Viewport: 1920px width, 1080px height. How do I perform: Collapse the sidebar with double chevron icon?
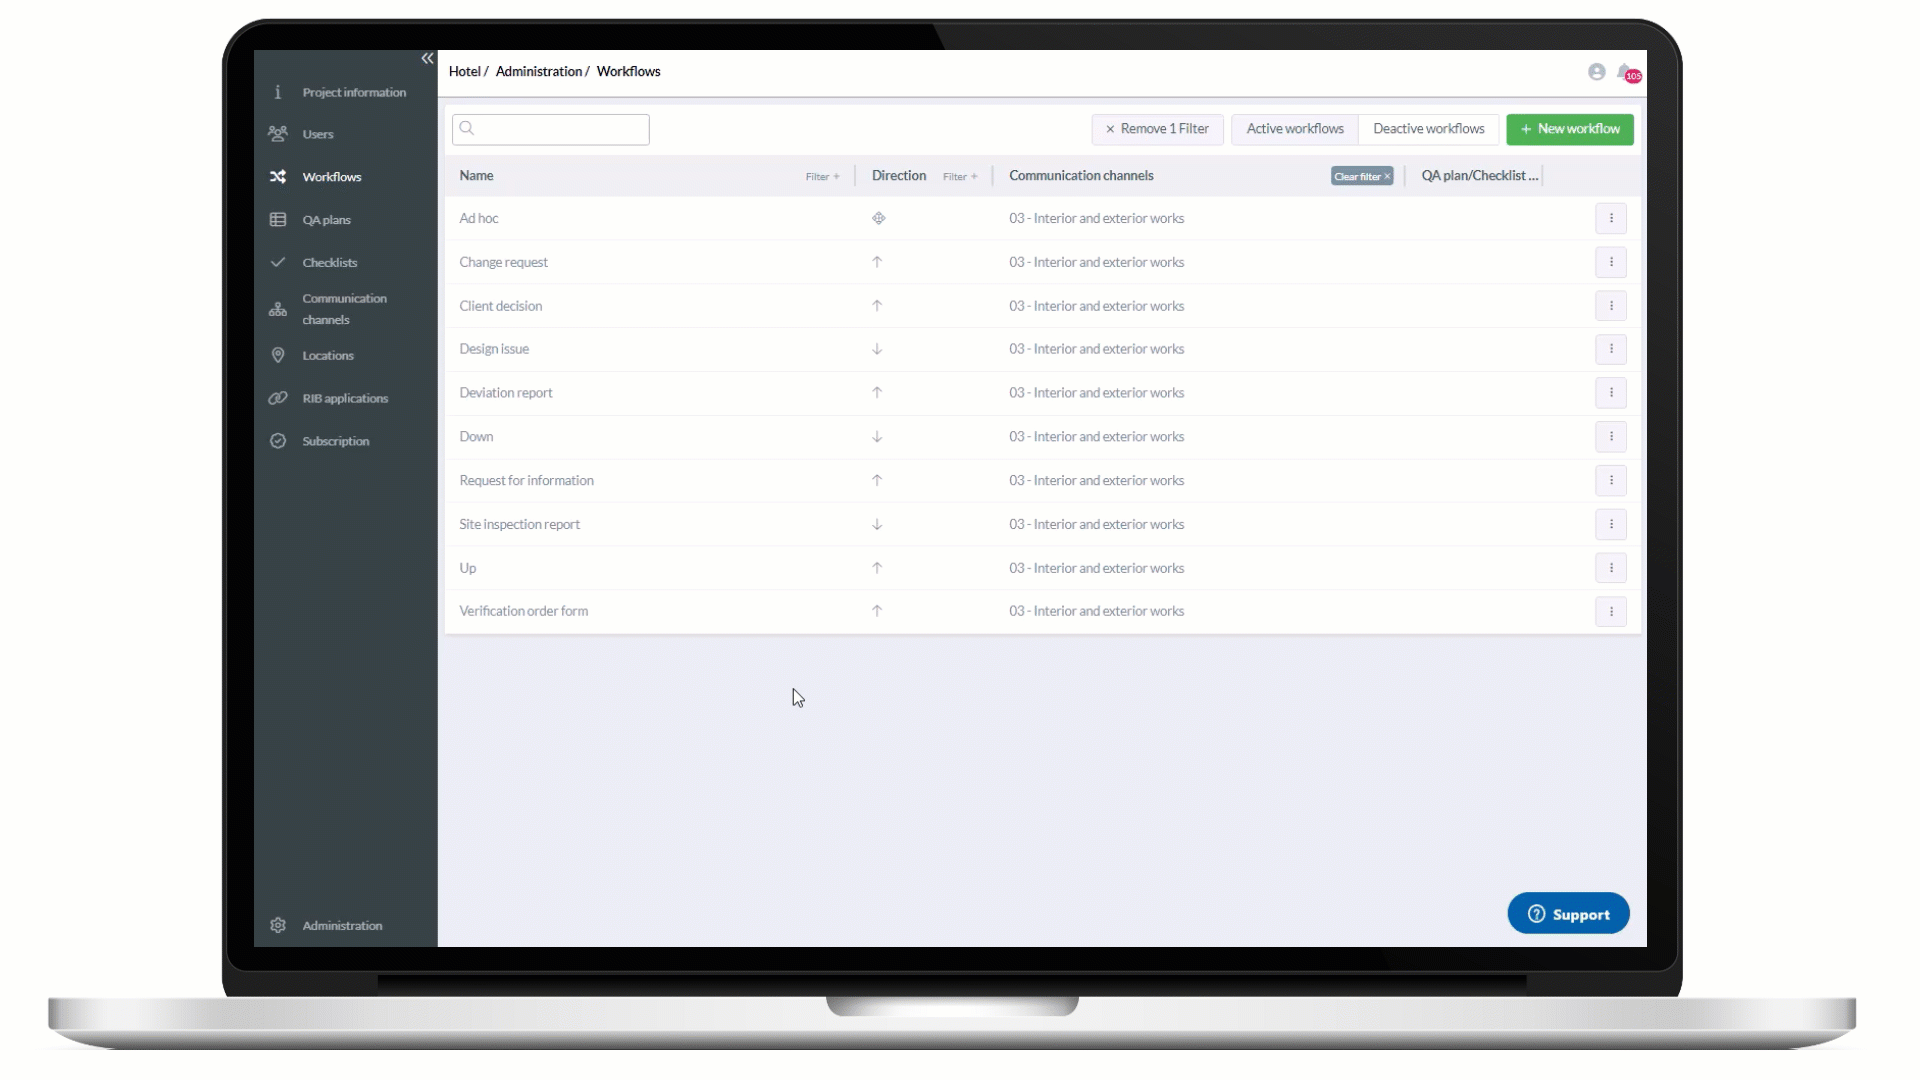click(427, 59)
